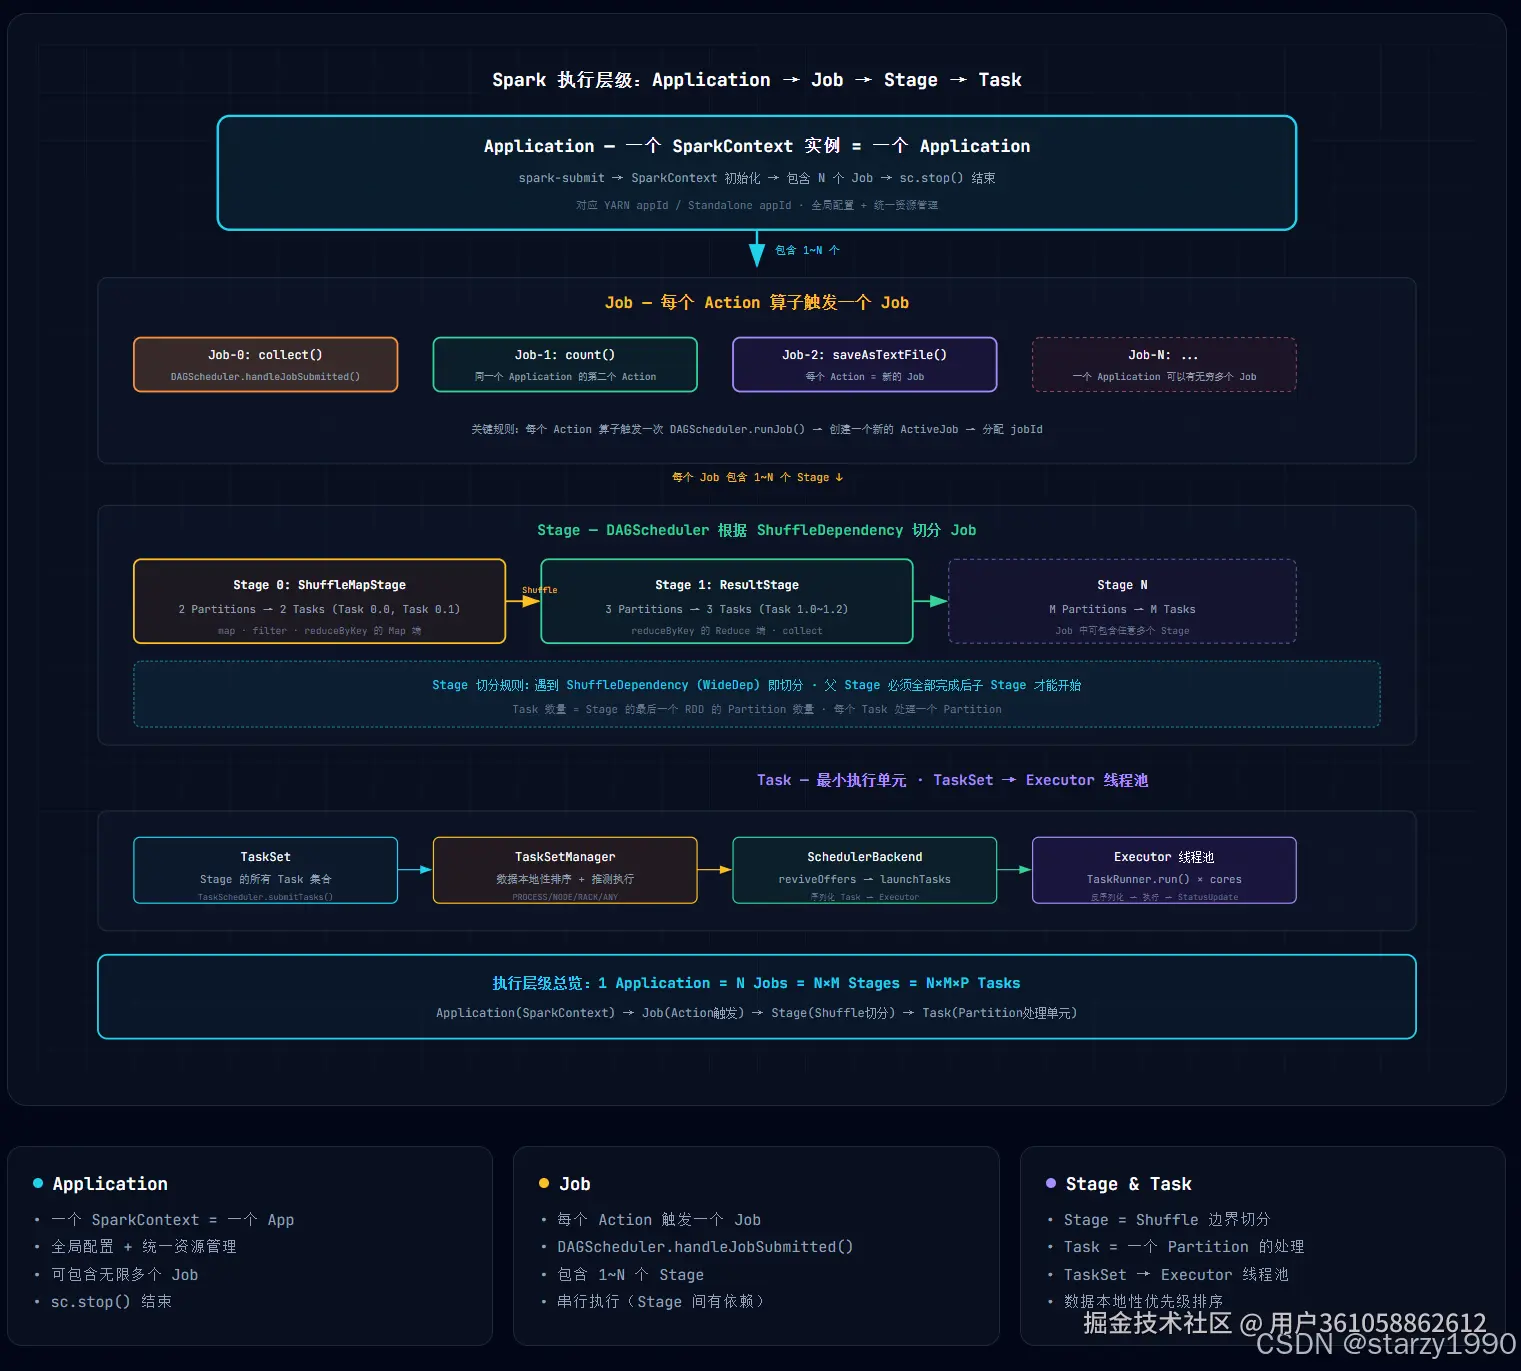The image size is (1521, 1371).
Task: Select heading 'Job — 每个 Action 算子触发一个 Job'
Action: 757,303
